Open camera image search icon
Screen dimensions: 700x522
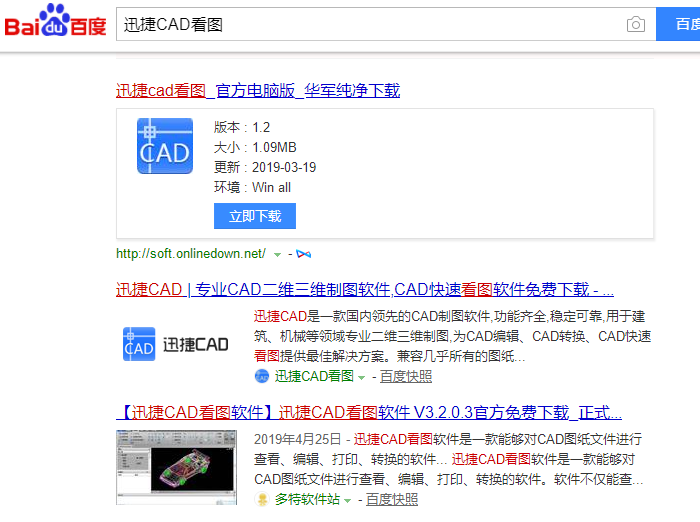tap(636, 24)
